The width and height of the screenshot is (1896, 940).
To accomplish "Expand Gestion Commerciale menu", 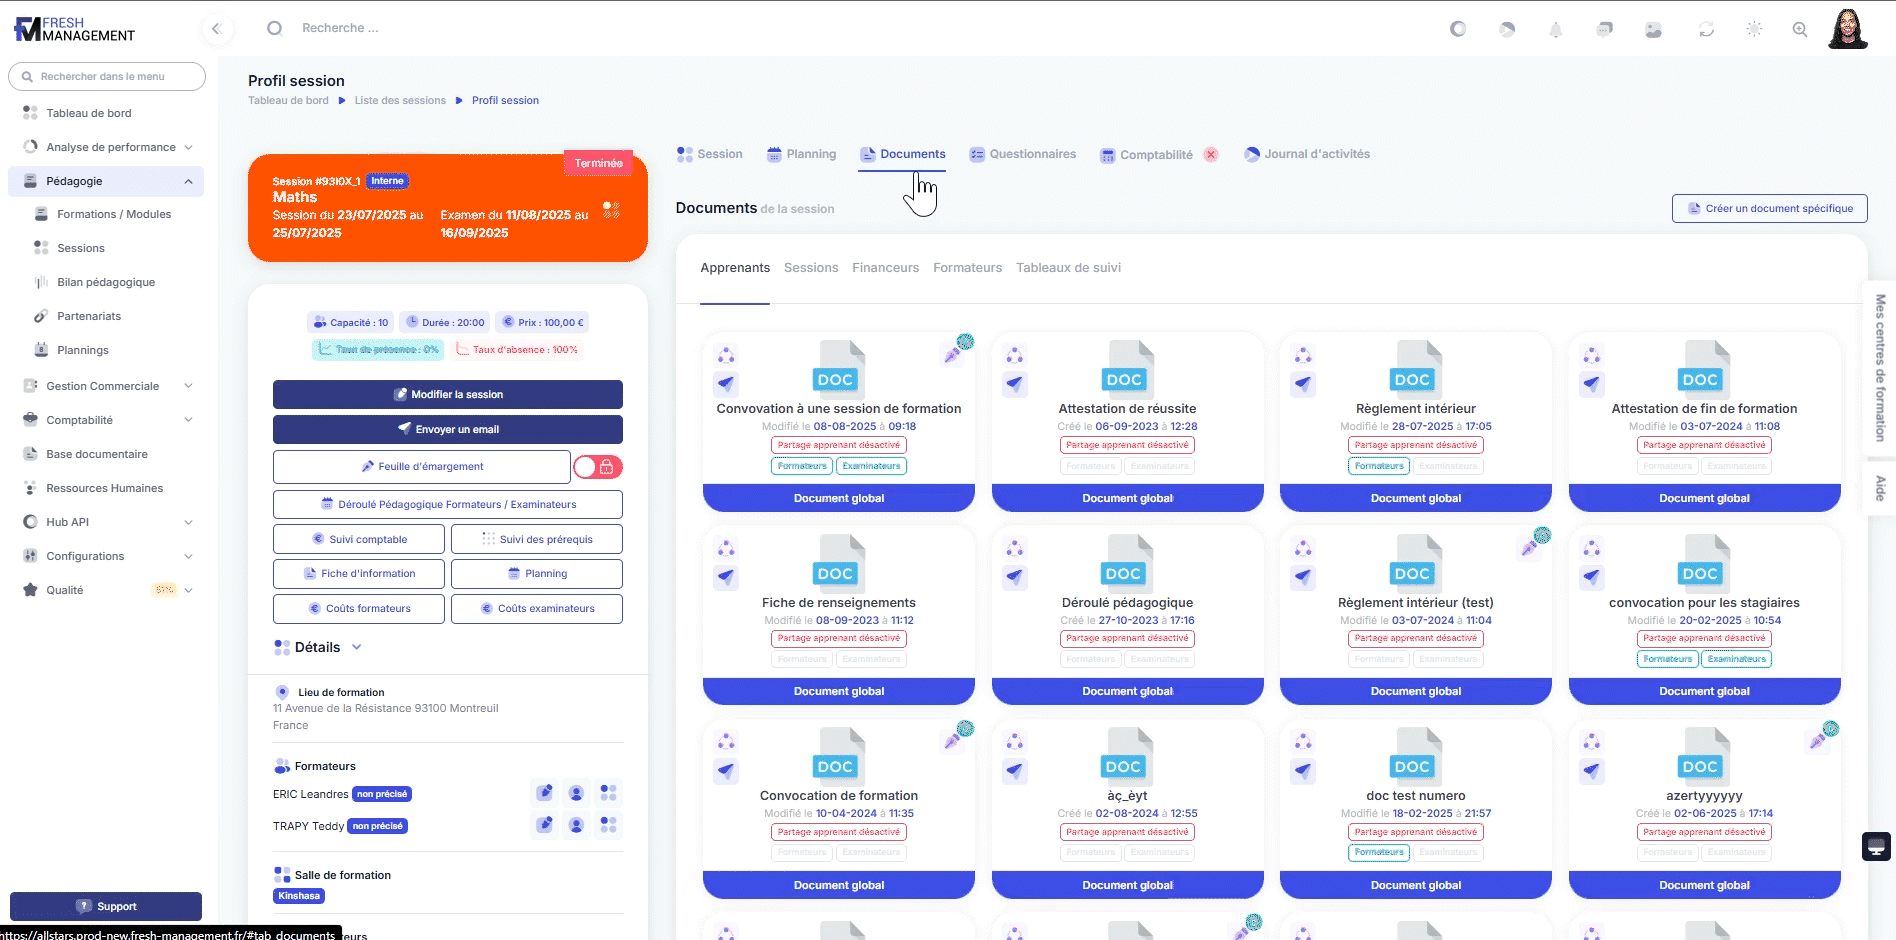I will click(188, 386).
